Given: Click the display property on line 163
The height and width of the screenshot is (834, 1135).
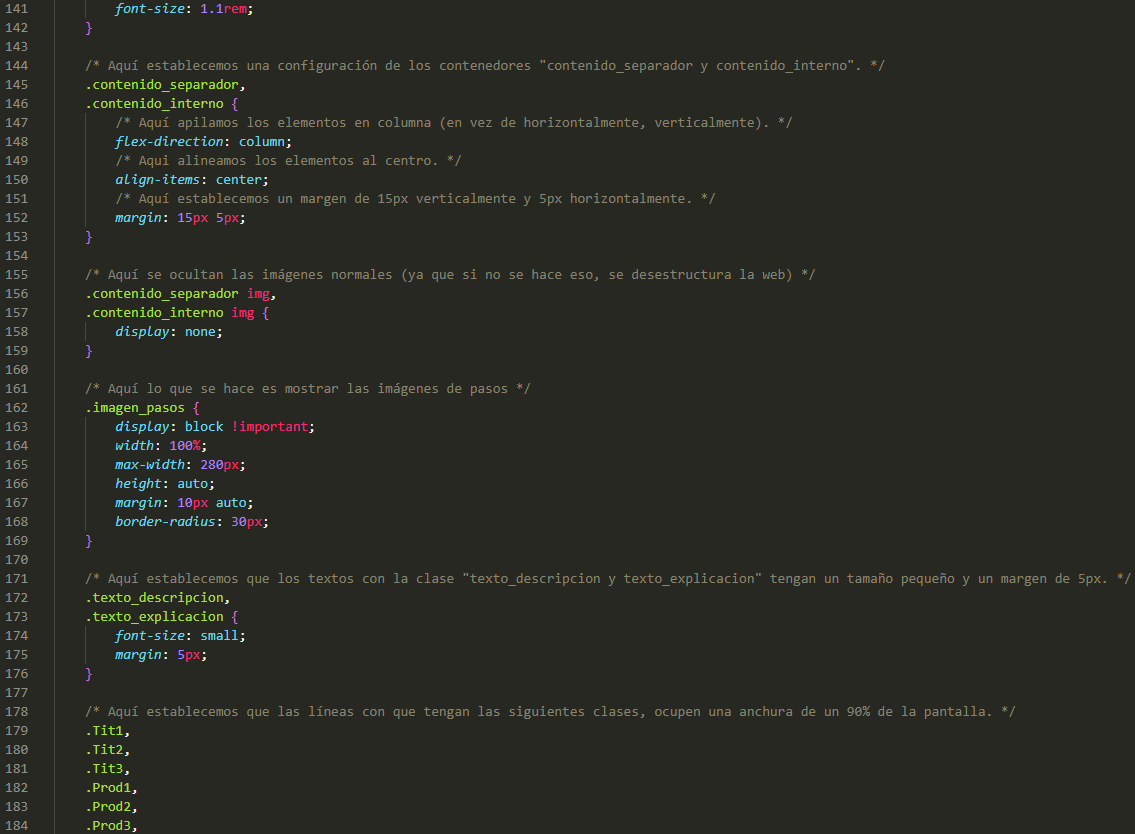Looking at the screenshot, I should coord(142,426).
